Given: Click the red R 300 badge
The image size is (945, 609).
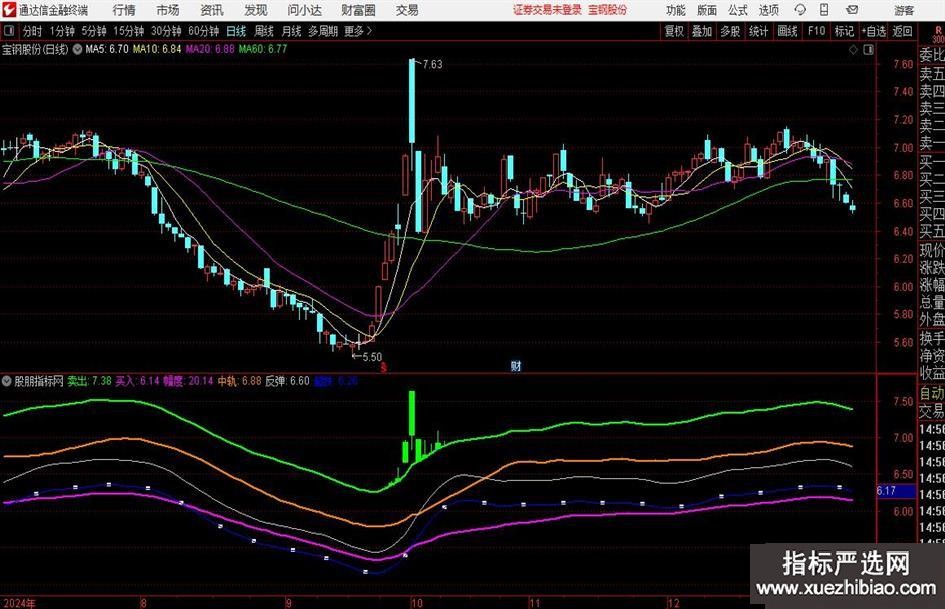Looking at the screenshot, I should pos(938,34).
